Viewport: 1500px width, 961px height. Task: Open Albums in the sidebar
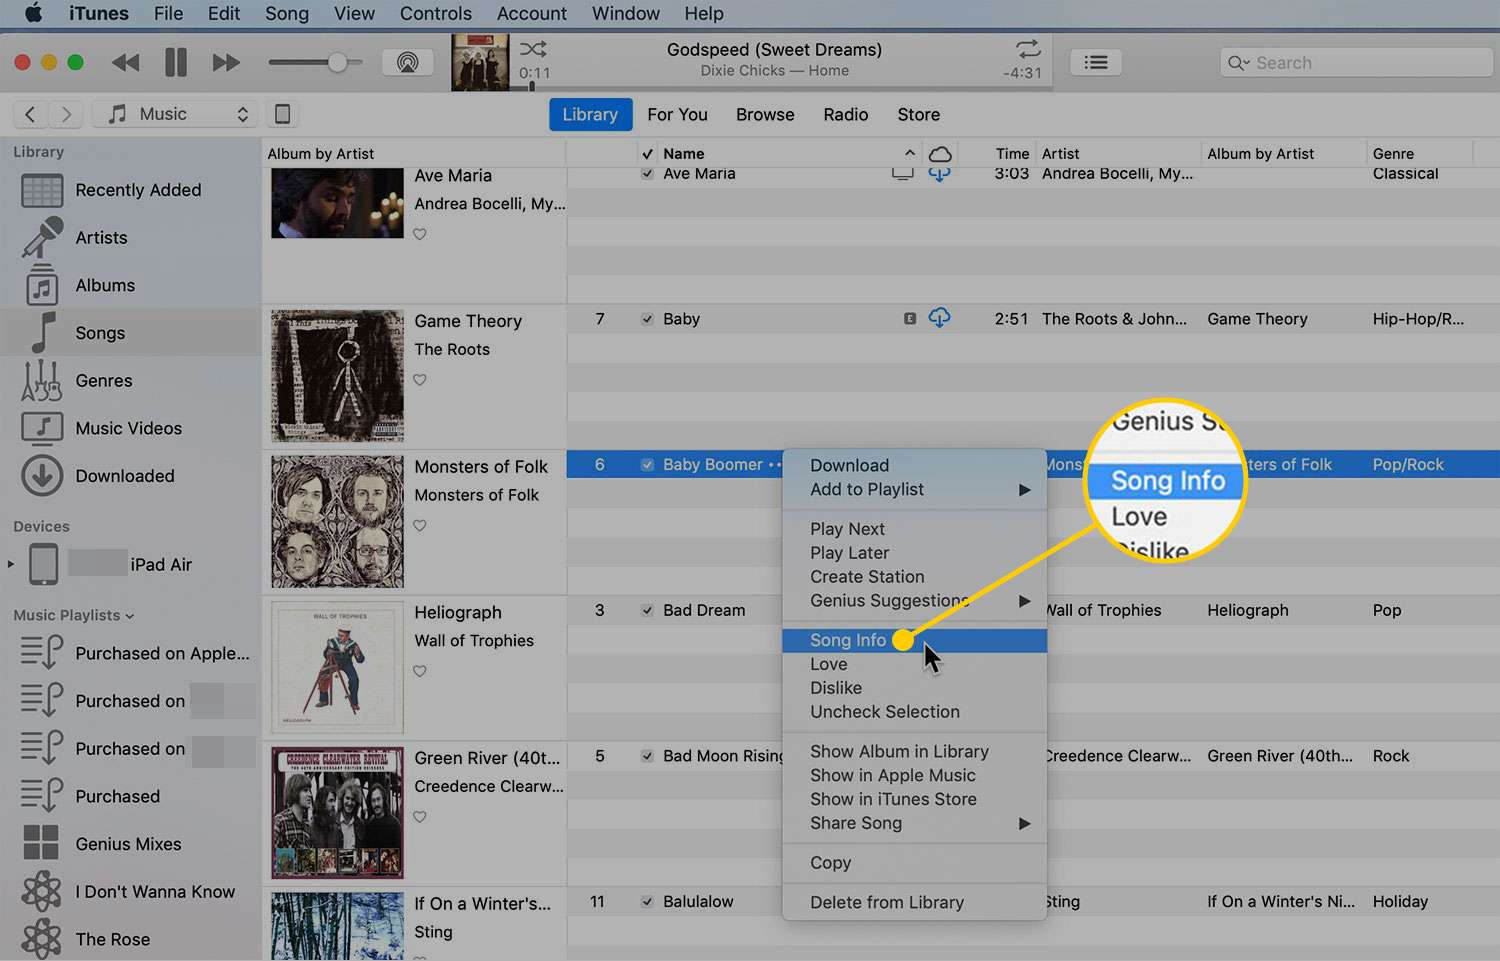(x=130, y=285)
